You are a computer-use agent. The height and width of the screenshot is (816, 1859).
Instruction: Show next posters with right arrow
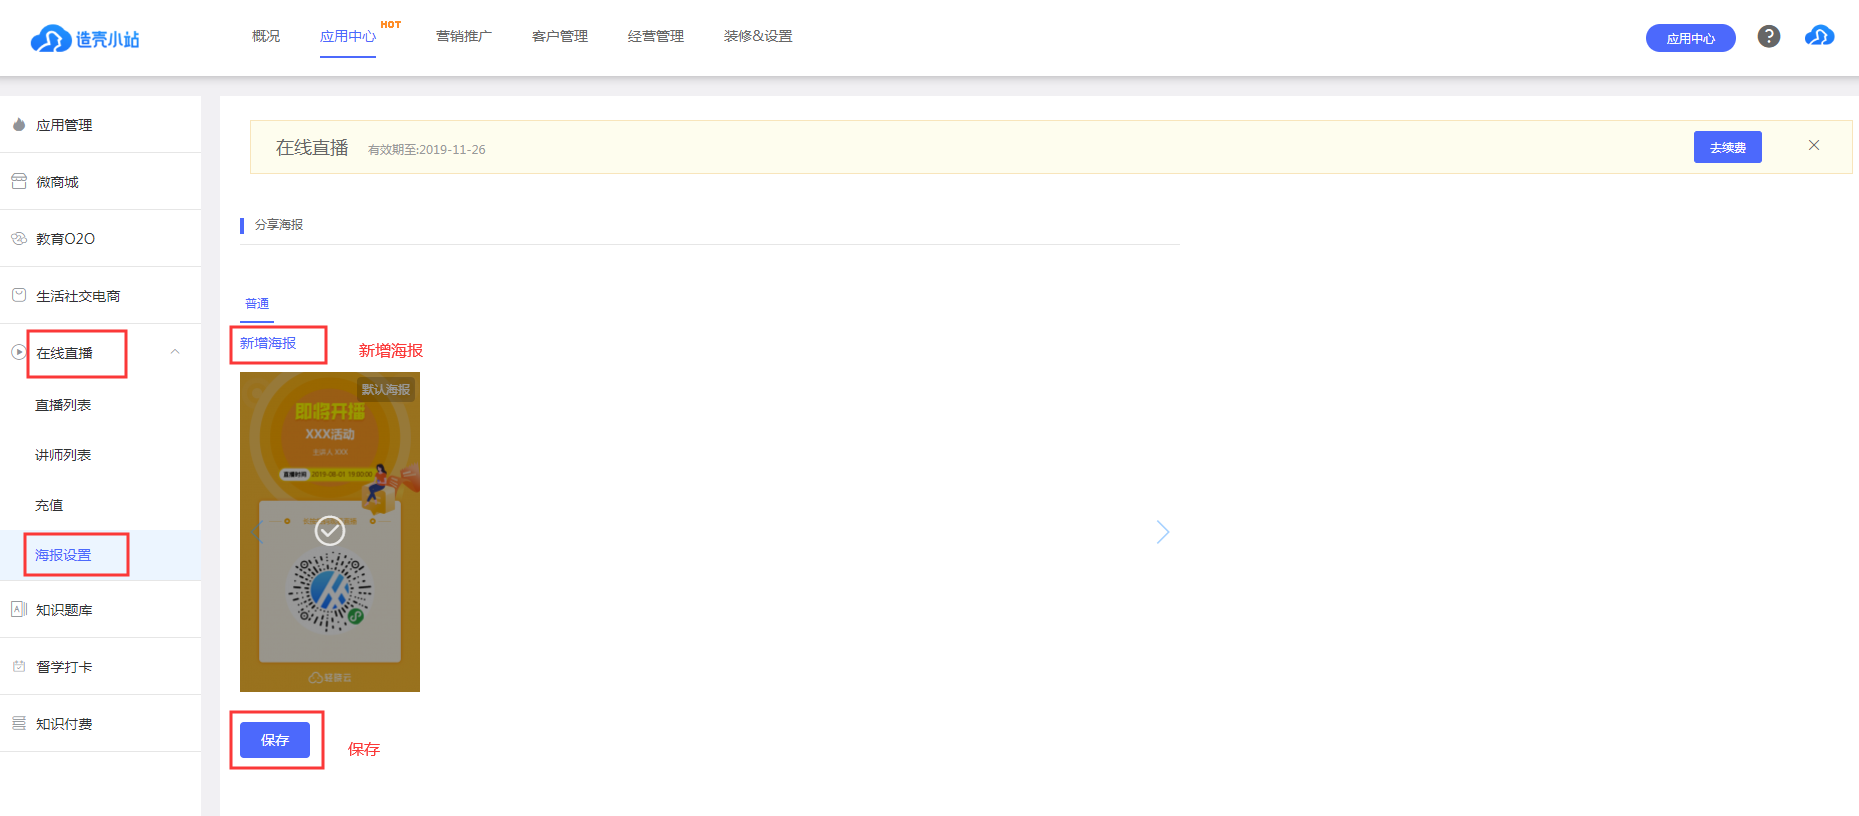click(1162, 532)
